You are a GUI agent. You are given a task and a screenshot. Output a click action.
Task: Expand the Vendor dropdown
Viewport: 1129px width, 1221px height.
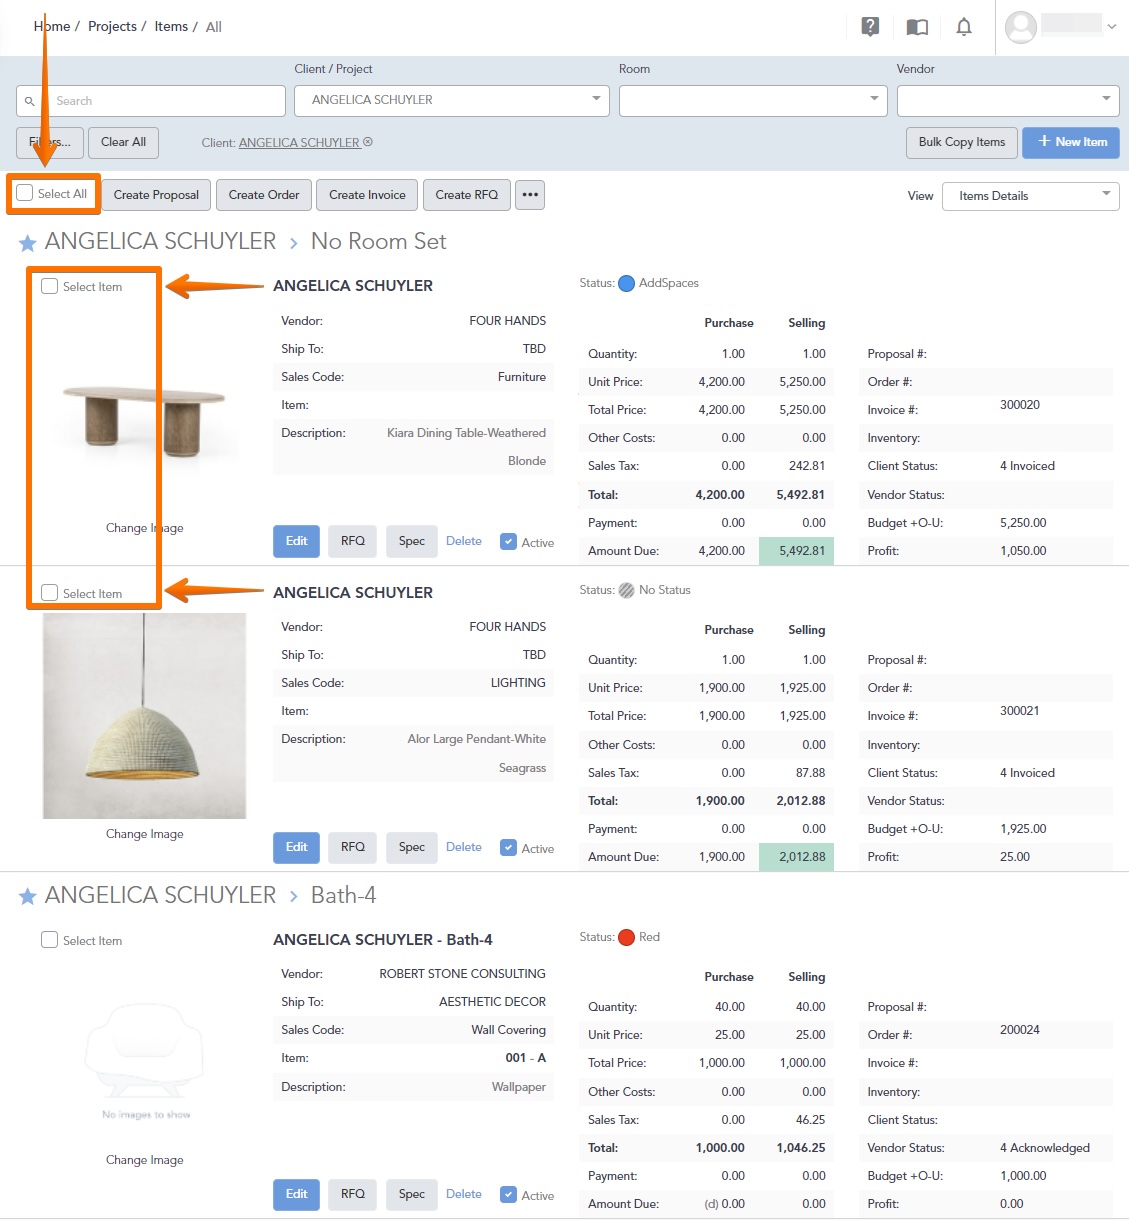point(1008,100)
